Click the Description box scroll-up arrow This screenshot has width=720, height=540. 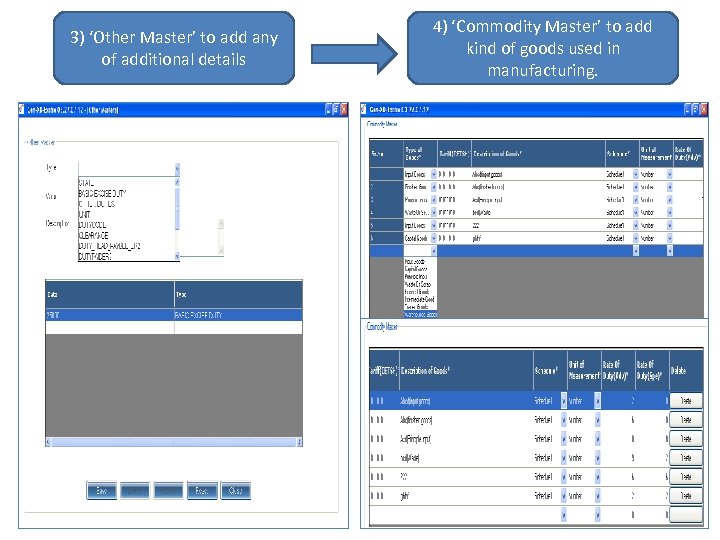coord(221,224)
